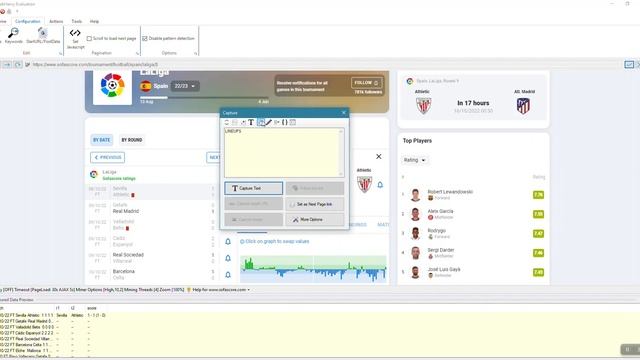
Task: Enable Scroll to load next page checkbox
Action: pos(89,38)
